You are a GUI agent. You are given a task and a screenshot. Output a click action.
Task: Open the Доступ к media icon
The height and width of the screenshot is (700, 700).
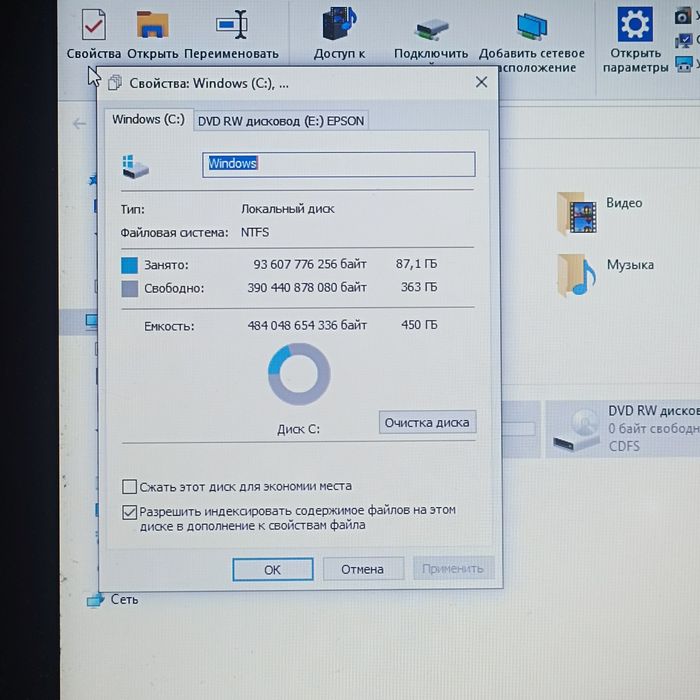340,23
